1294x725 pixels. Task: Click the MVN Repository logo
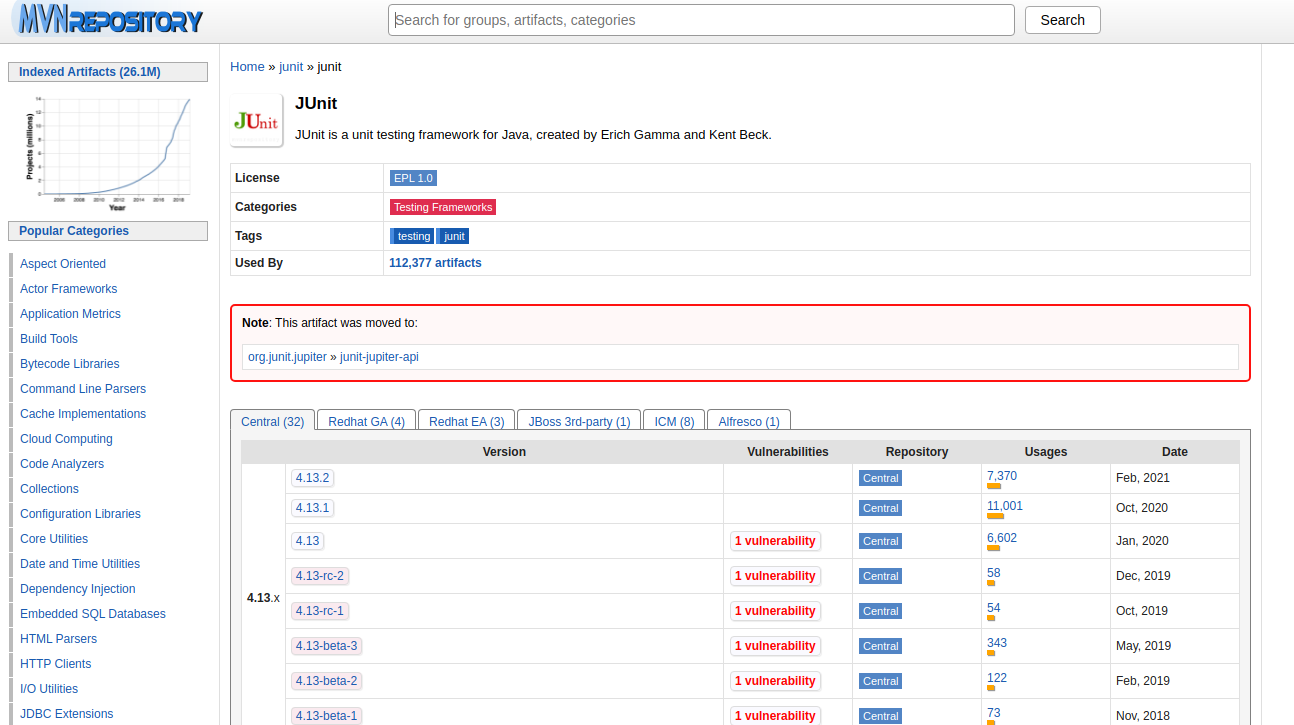(x=108, y=19)
